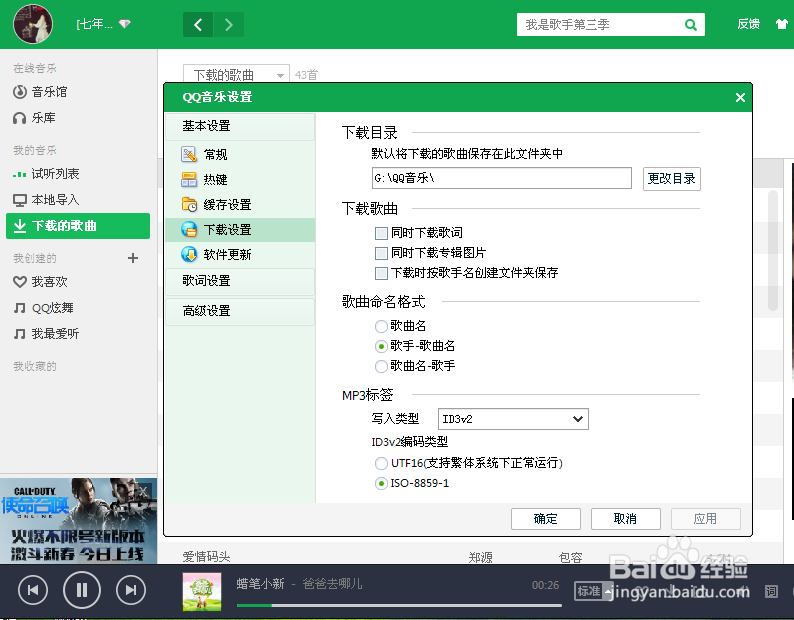794x620 pixels.
Task: Click the VIP diamond icon
Action: [x=125, y=24]
